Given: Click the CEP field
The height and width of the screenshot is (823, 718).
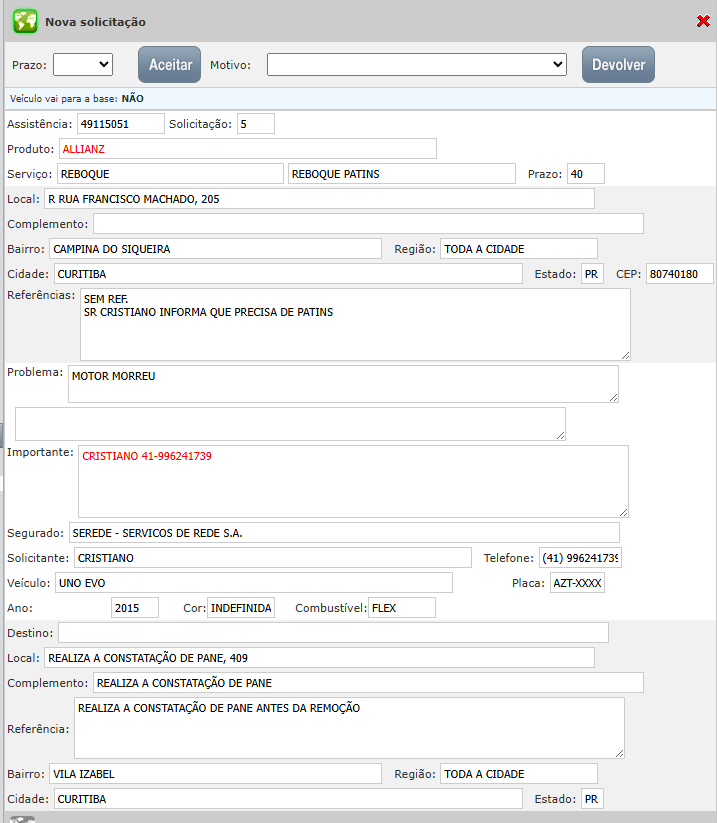Looking at the screenshot, I should pyautogui.click(x=679, y=274).
